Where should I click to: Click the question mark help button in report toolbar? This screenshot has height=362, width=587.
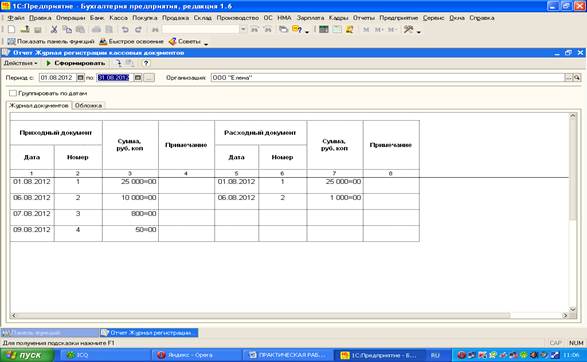[146, 63]
